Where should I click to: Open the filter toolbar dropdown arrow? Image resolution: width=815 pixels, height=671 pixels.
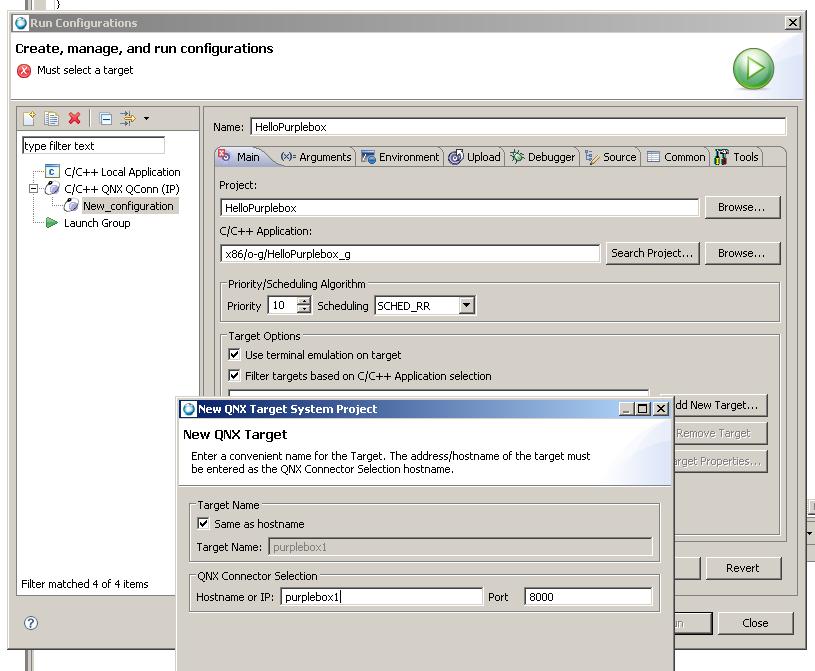(x=146, y=119)
